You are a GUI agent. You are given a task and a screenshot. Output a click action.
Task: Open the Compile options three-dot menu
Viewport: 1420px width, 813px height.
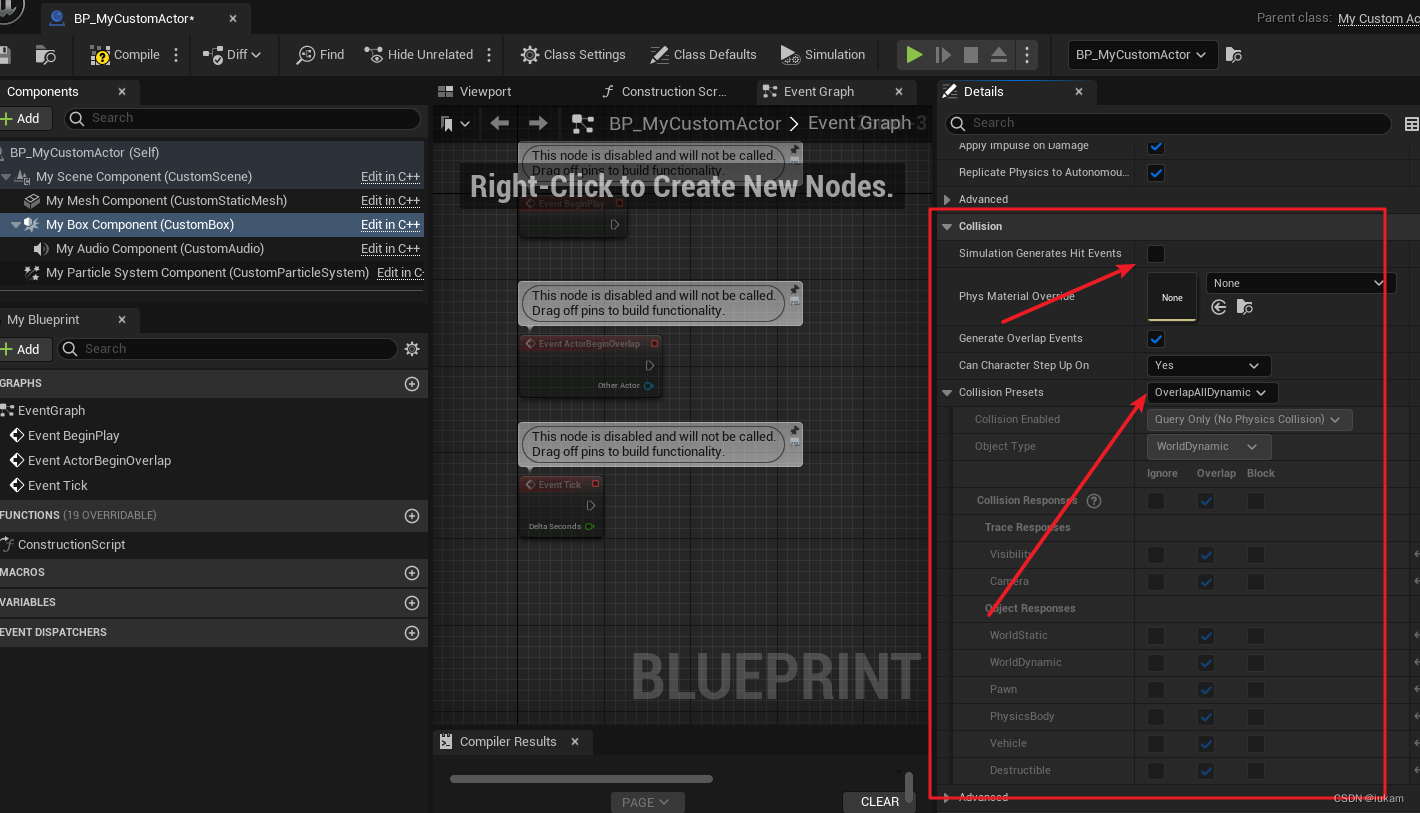(x=177, y=55)
